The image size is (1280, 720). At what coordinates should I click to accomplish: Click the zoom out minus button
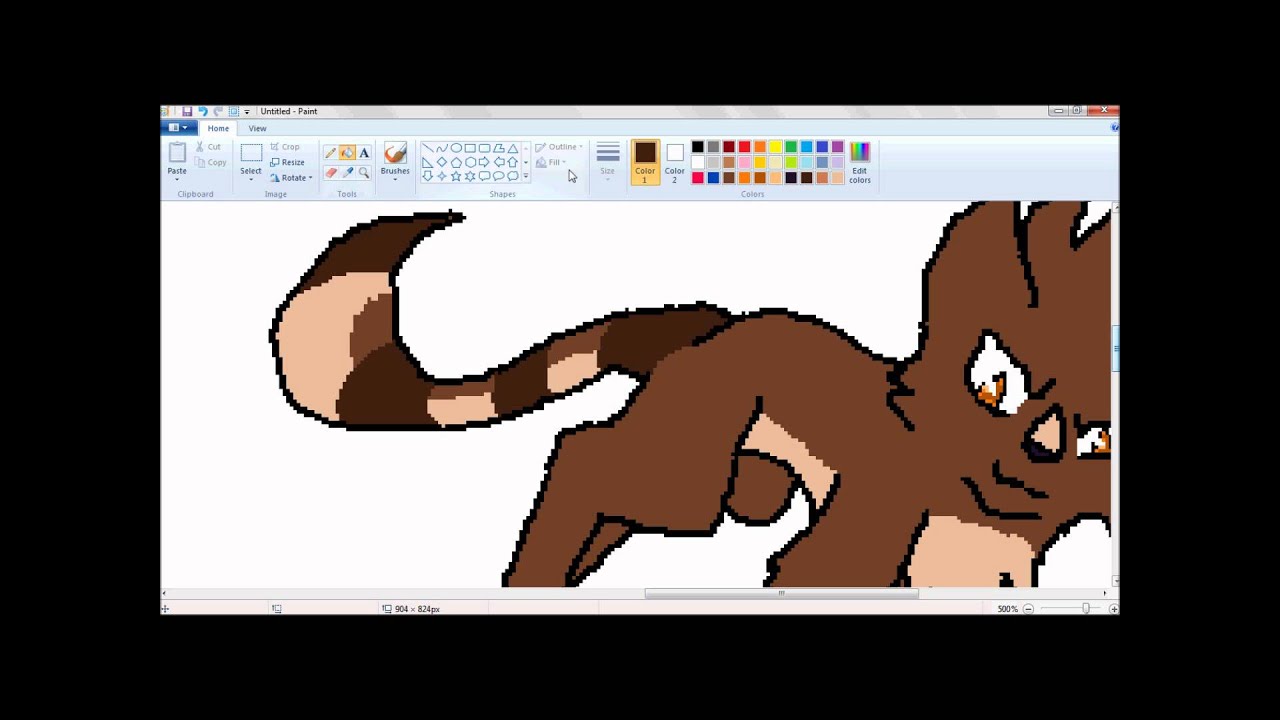click(x=1028, y=609)
